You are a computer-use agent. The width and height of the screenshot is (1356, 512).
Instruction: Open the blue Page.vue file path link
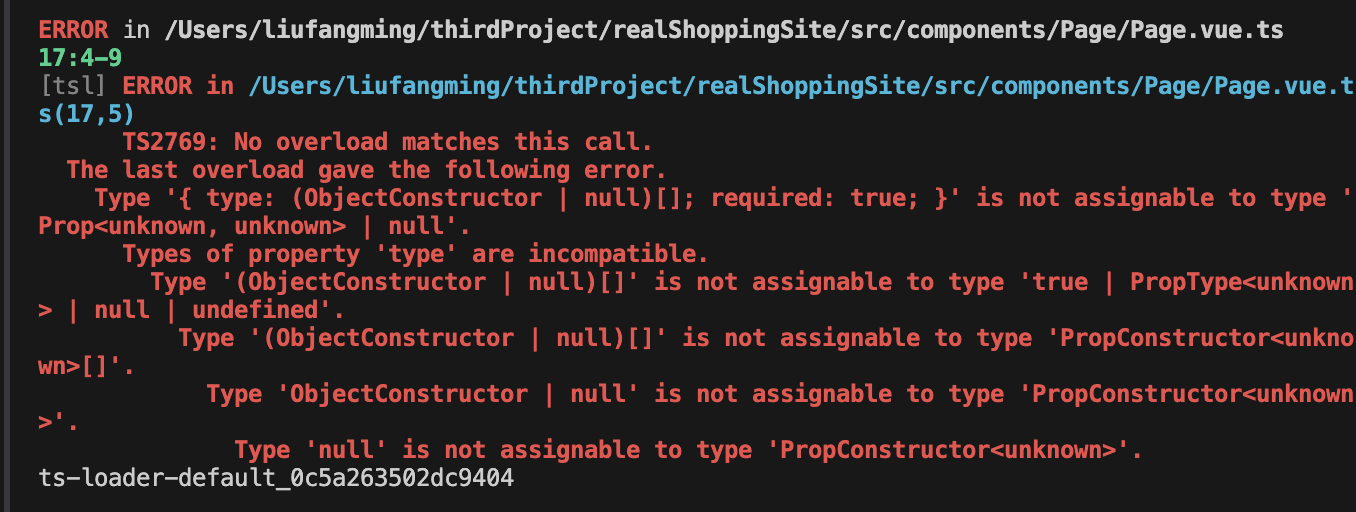pyautogui.click(x=800, y=87)
